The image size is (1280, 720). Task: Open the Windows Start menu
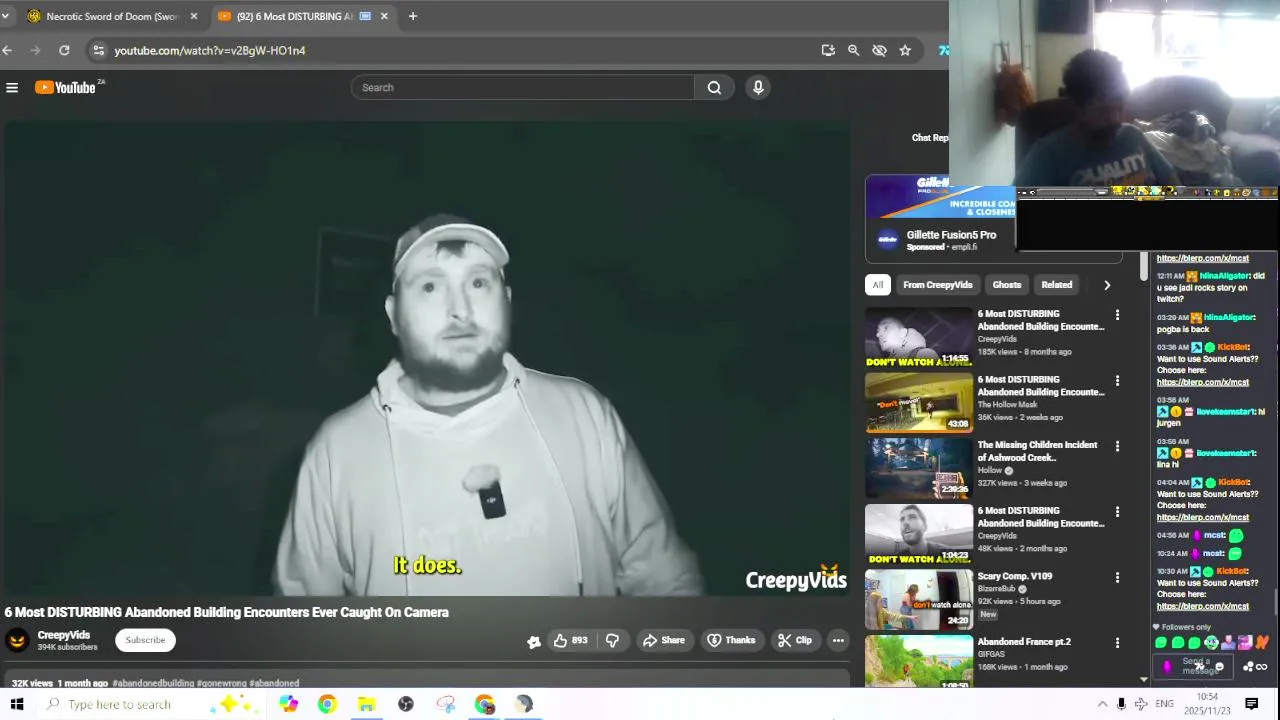point(17,704)
